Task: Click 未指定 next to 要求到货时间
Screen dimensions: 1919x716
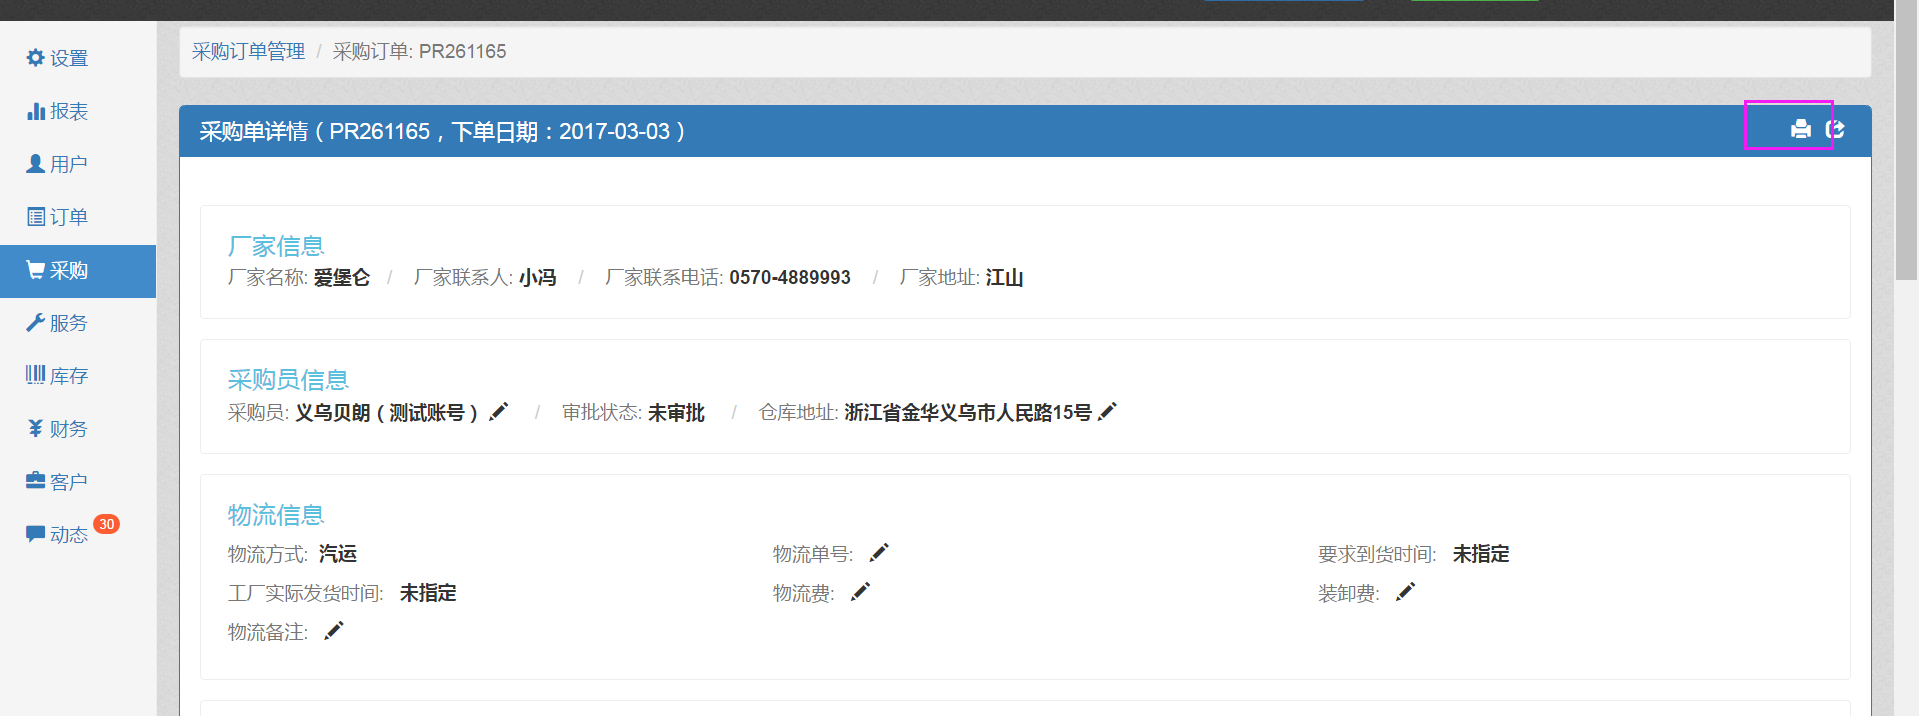Action: [x=1481, y=553]
